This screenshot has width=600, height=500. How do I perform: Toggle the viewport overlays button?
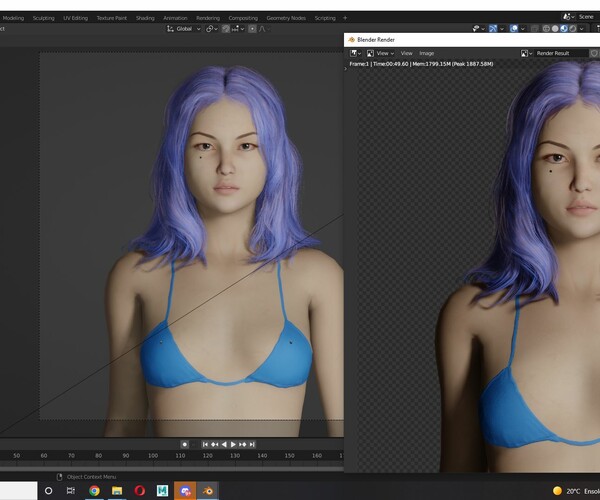coord(514,29)
